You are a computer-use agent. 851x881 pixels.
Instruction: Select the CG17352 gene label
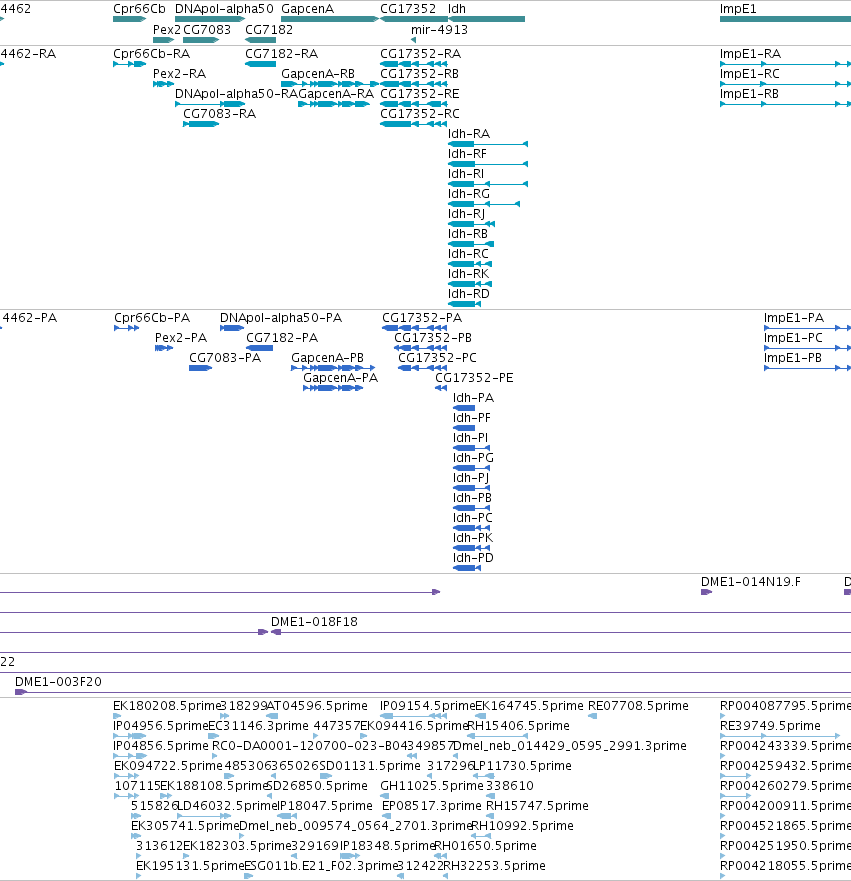click(408, 9)
